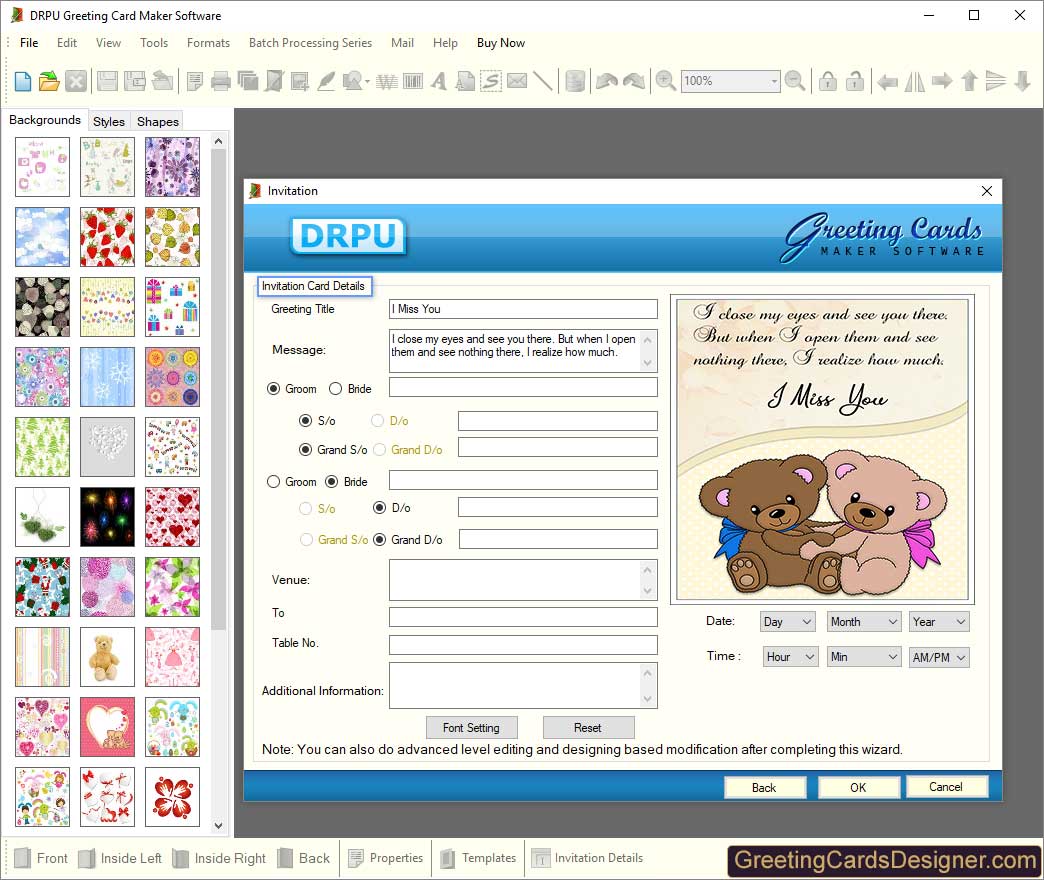Open the 100% zoom level dropdown
This screenshot has width=1044, height=880.
point(774,81)
